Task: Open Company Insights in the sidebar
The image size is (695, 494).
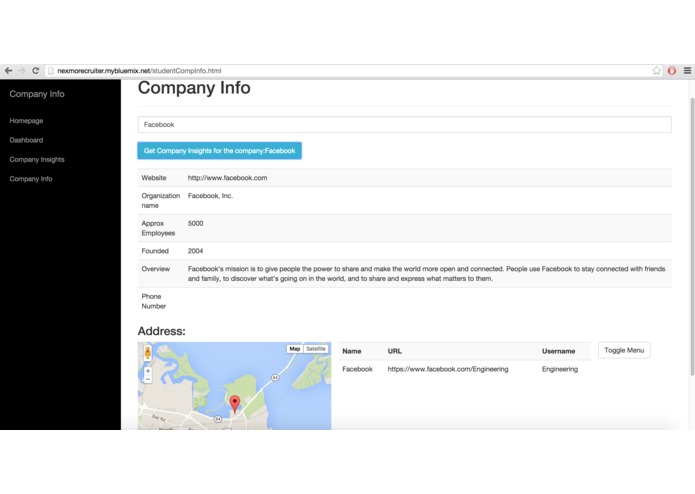Action: click(x=37, y=159)
